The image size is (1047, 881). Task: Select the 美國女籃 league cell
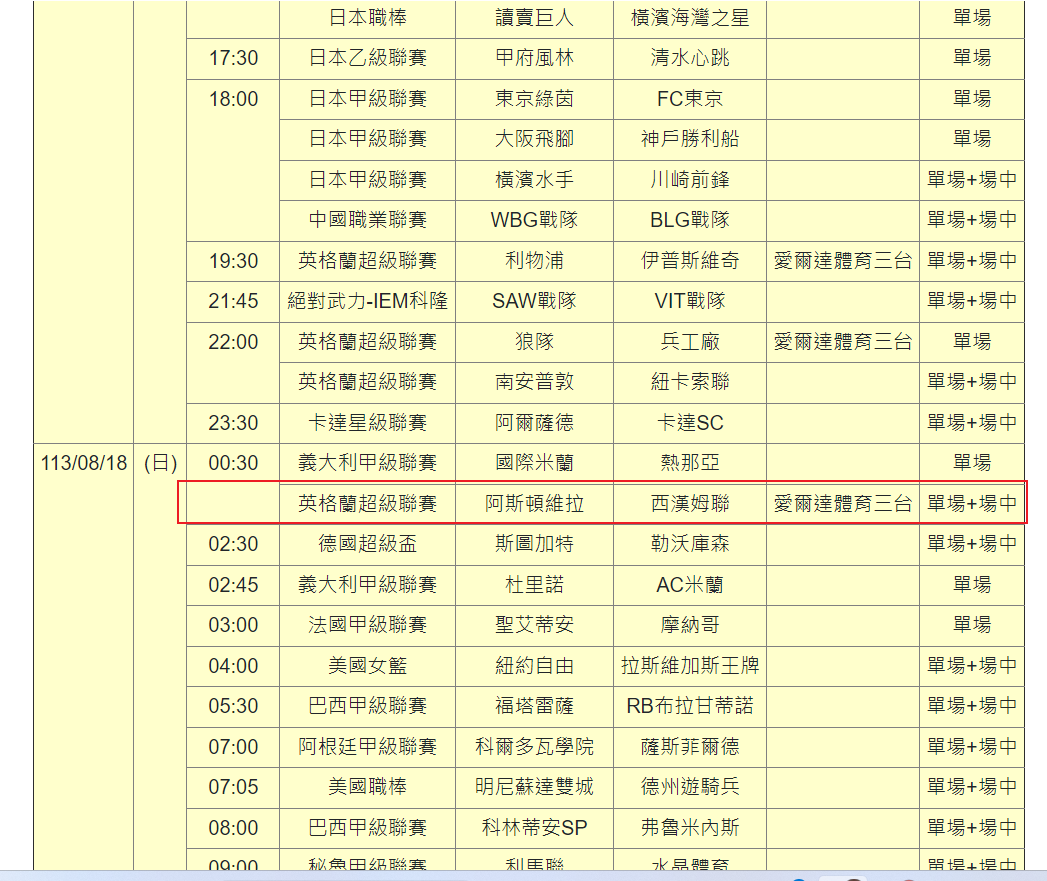367,666
